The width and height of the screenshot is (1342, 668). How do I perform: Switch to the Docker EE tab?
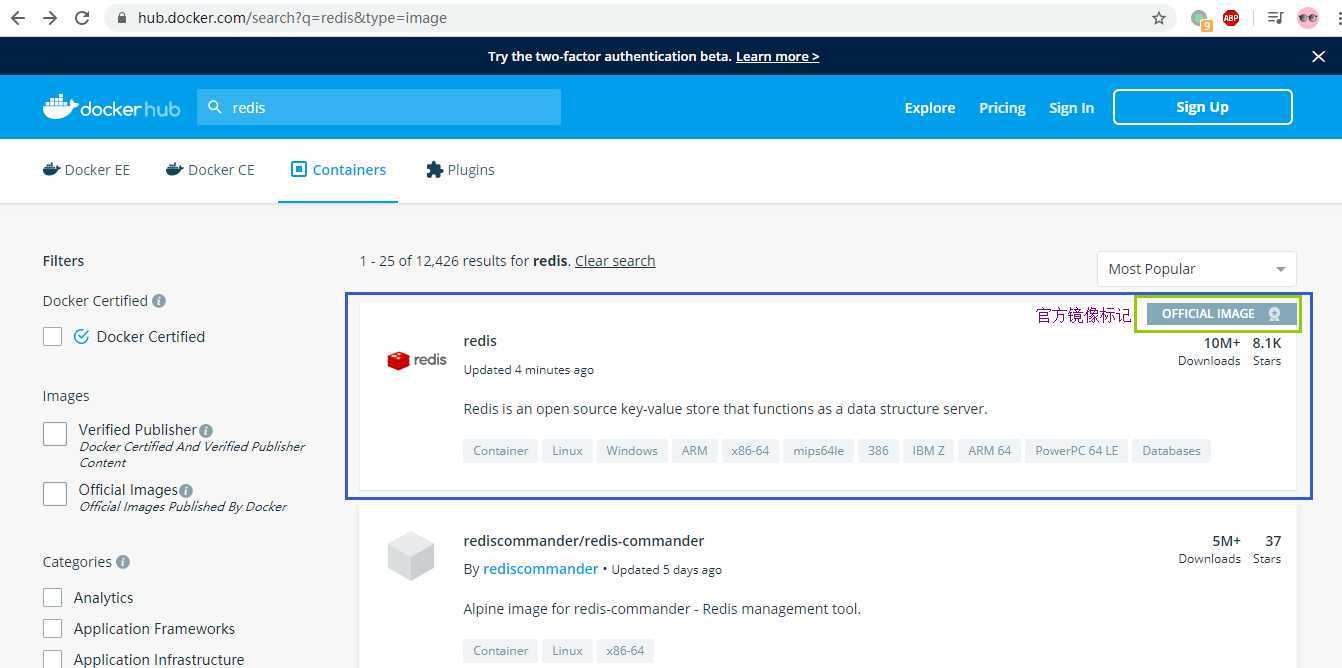pos(87,170)
